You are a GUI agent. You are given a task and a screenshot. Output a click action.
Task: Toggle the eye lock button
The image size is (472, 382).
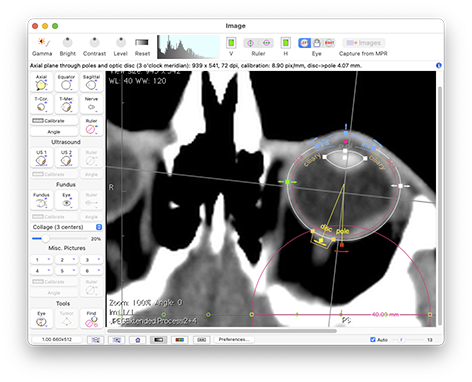pyautogui.click(x=317, y=43)
